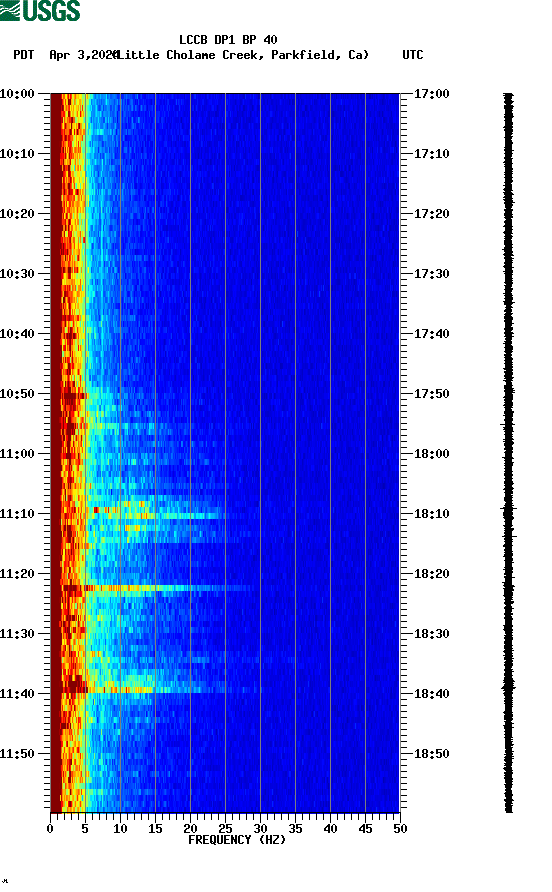
Task: Click the 17:20 UTC time label
Action: click(431, 214)
